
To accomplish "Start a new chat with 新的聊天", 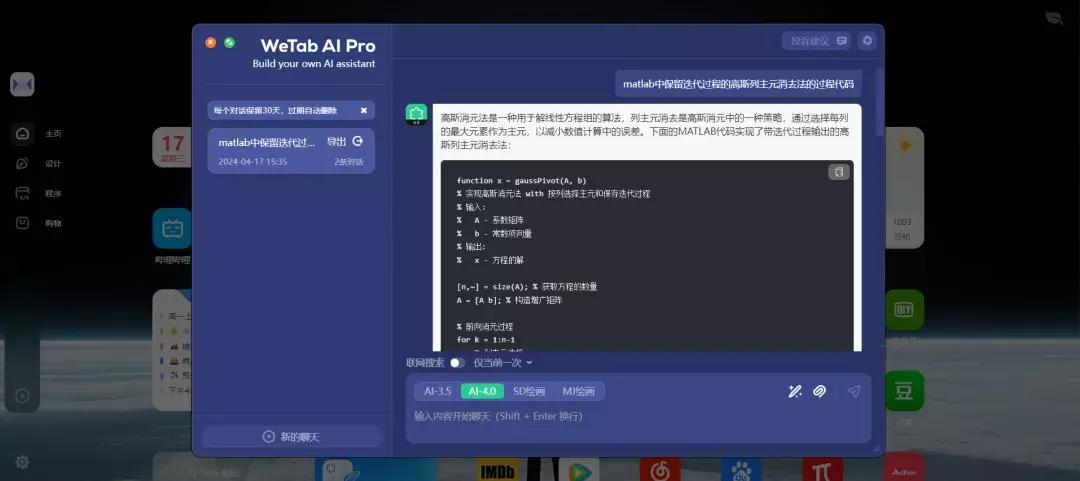I will click(x=291, y=436).
